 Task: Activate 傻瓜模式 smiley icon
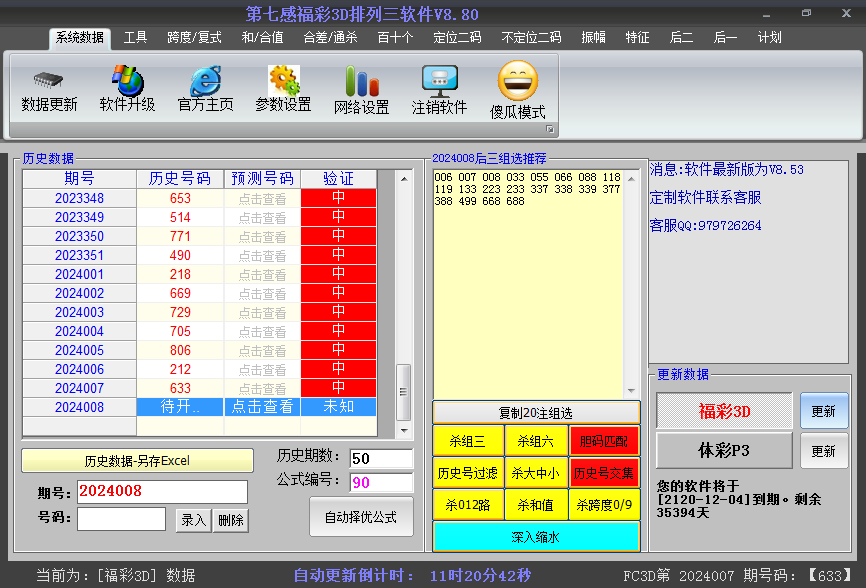pyautogui.click(x=518, y=81)
